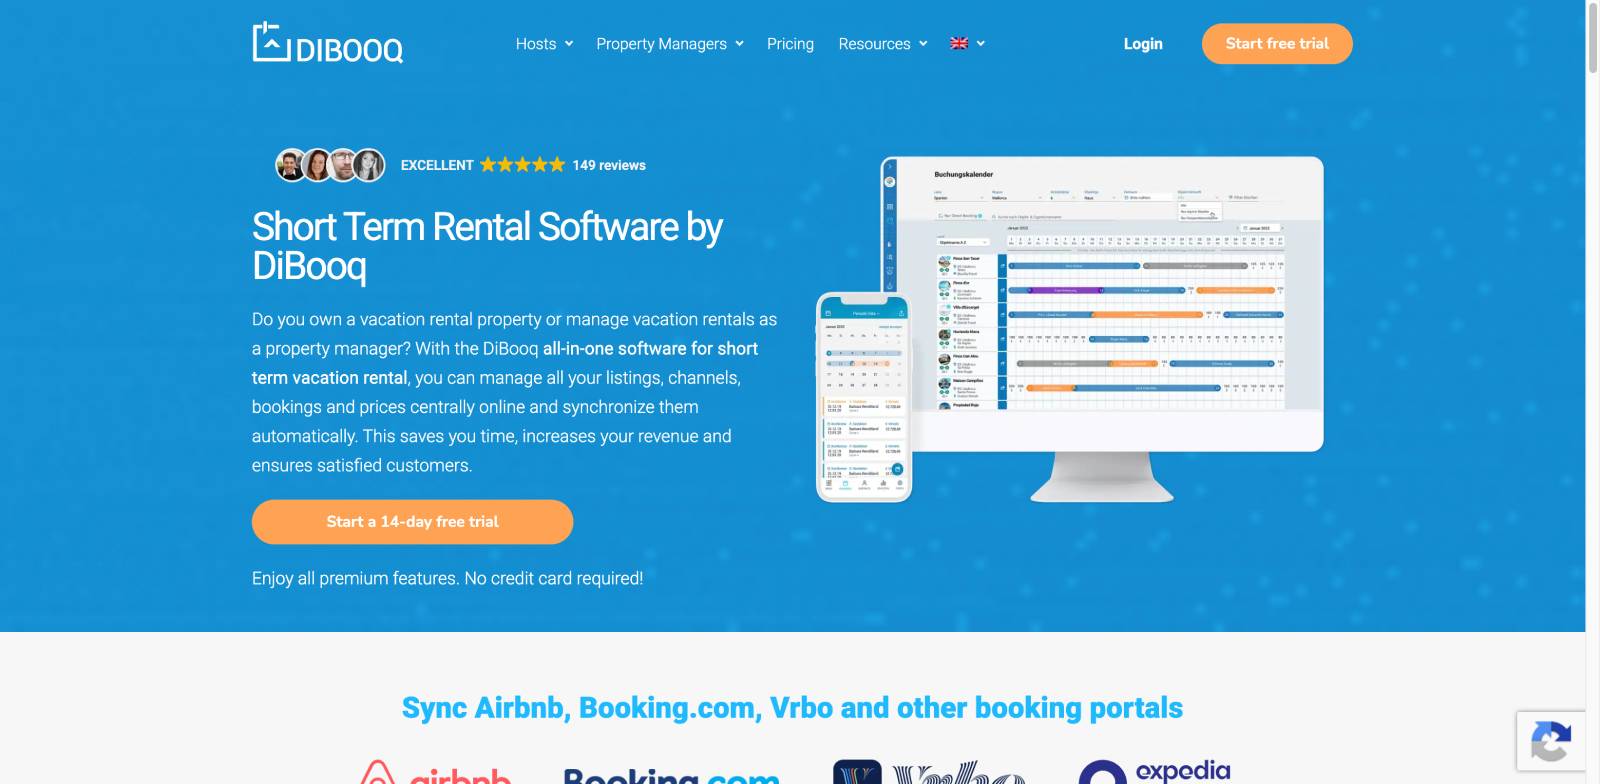
Task: Open the Property Managers dropdown menu
Action: point(670,44)
